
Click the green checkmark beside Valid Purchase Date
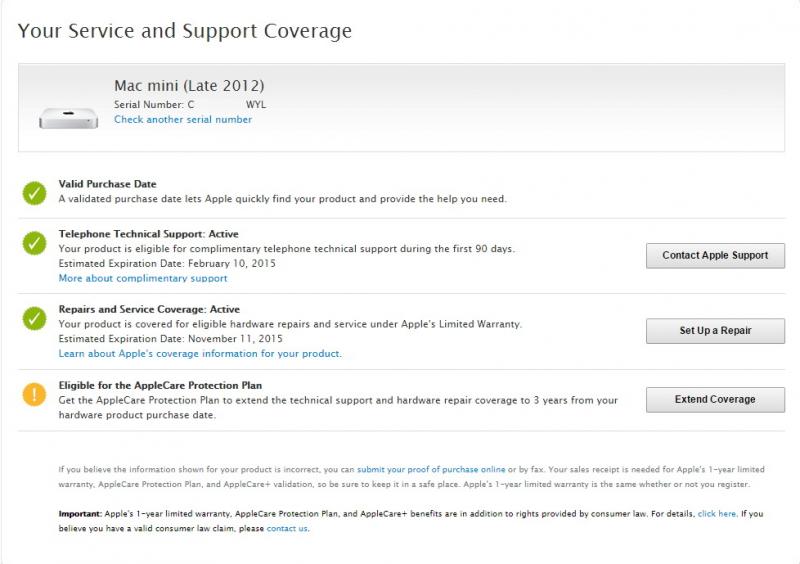pyautogui.click(x=34, y=193)
